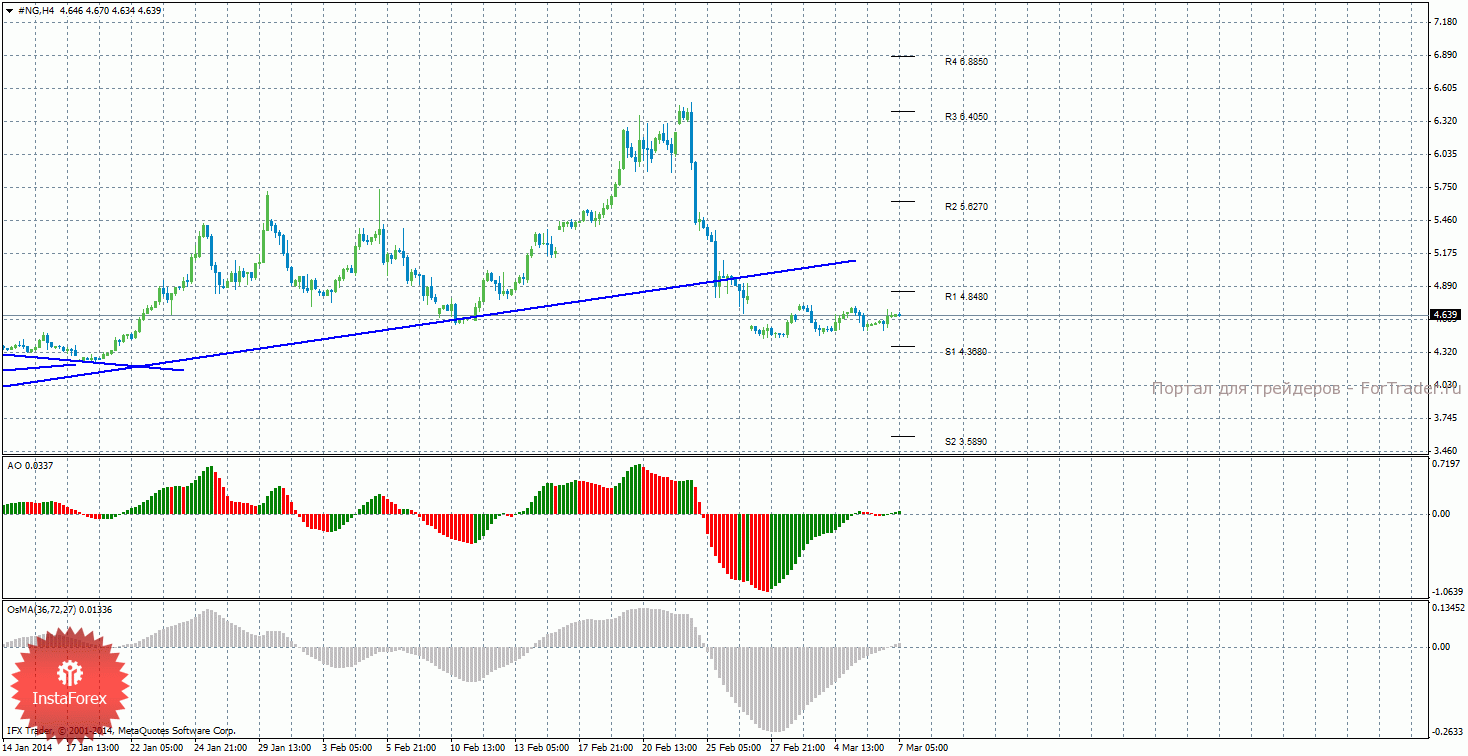The width and height of the screenshot is (1468, 756).
Task: Click the AO 0.0337 indicator label
Action: click(30, 465)
